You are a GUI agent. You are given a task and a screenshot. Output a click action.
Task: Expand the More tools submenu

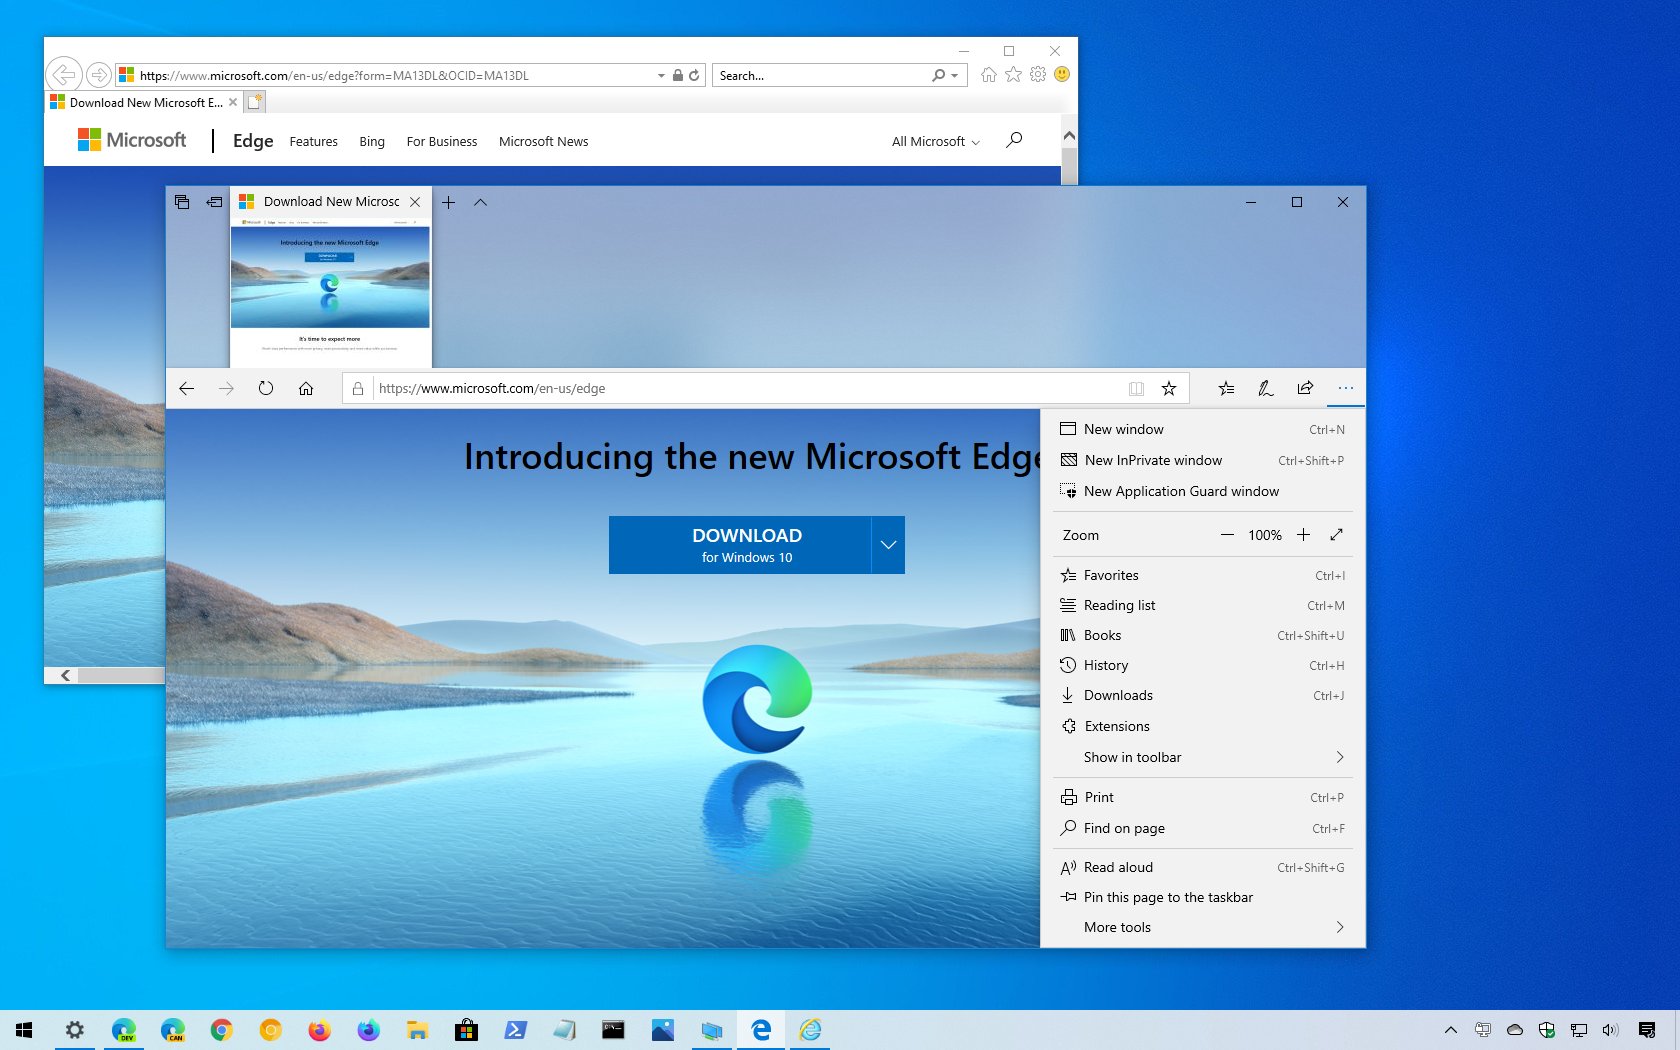pos(1200,927)
